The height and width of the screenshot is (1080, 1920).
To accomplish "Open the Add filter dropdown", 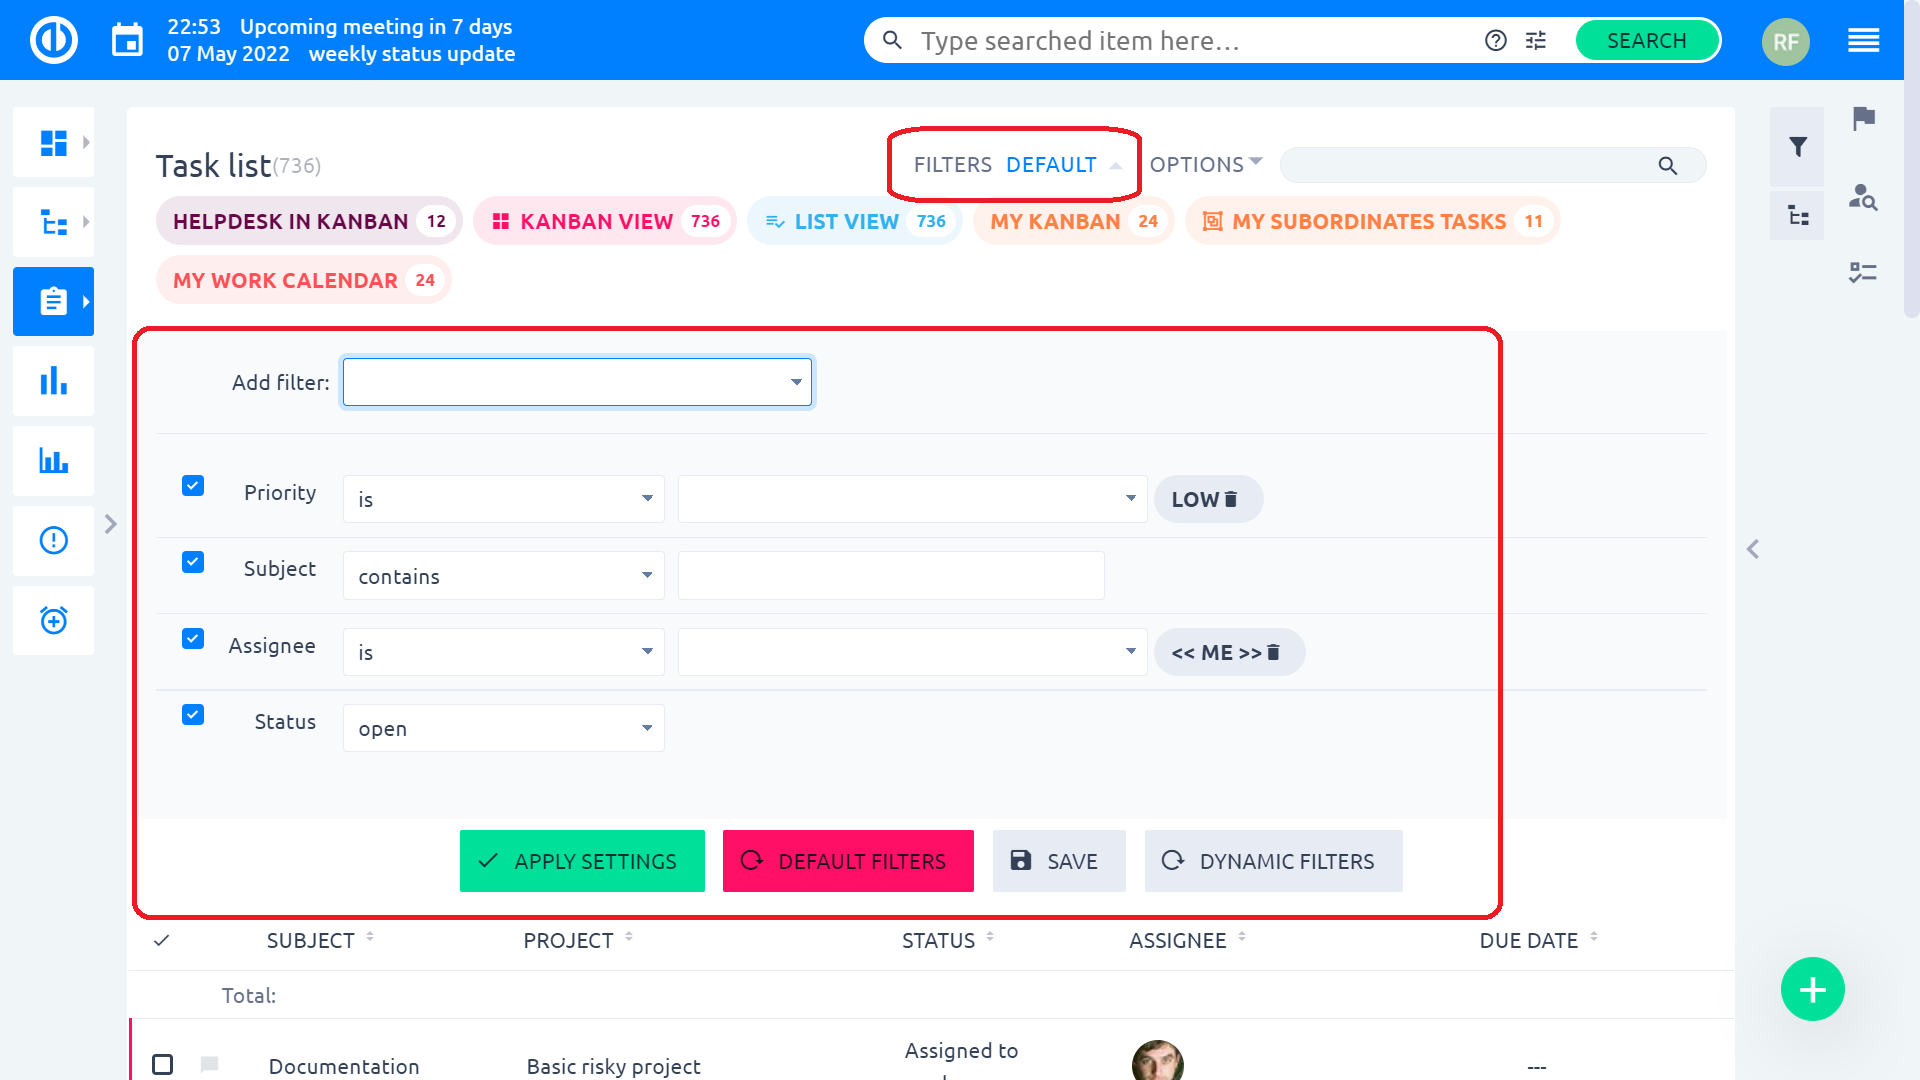I will pyautogui.click(x=577, y=382).
